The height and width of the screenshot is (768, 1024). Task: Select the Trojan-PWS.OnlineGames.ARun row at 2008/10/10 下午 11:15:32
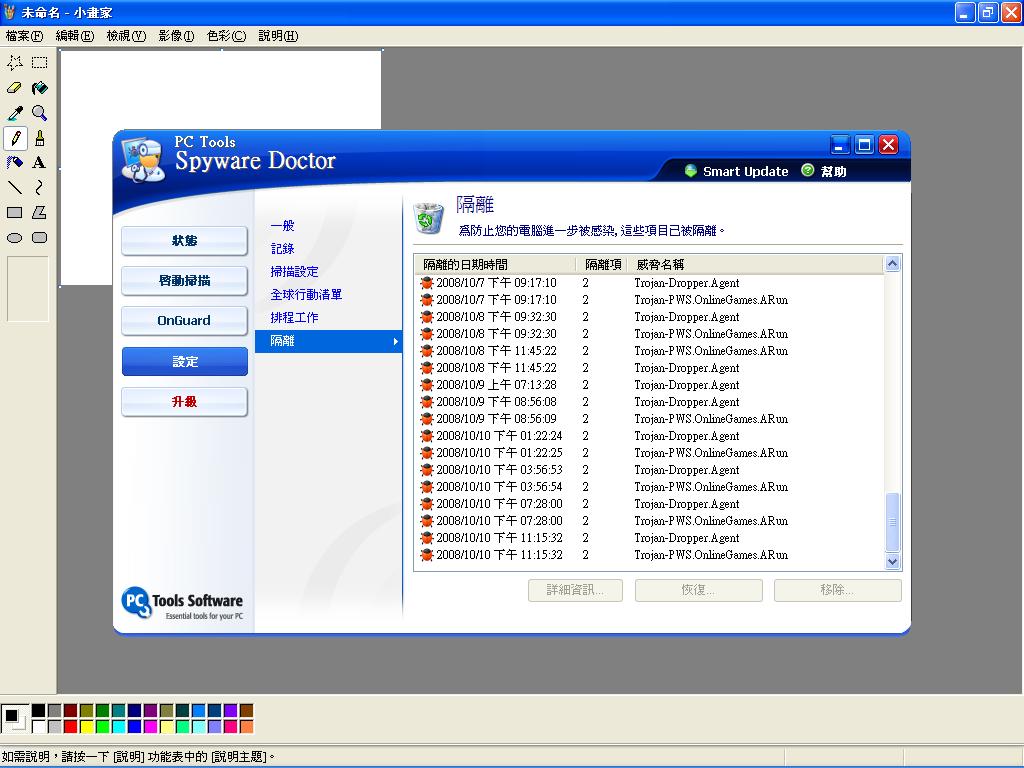(649, 554)
